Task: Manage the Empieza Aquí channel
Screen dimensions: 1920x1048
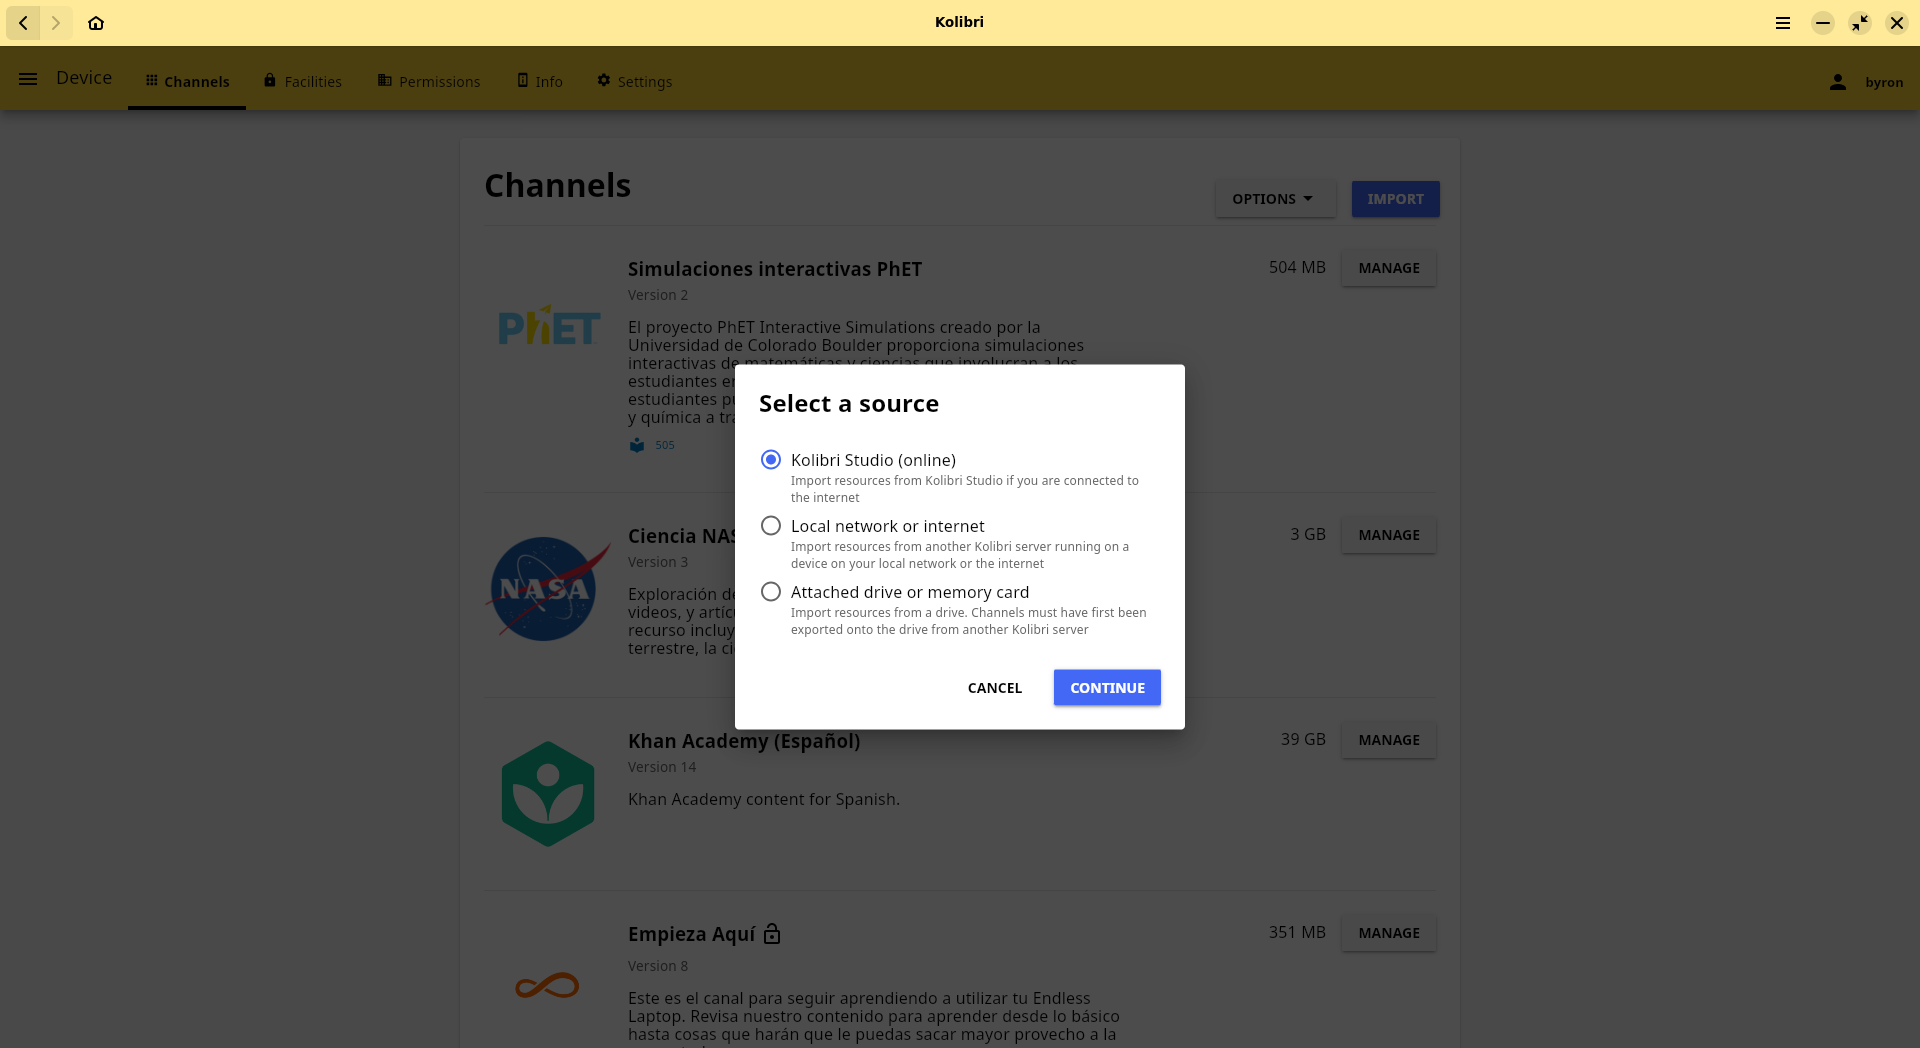Action: (x=1389, y=933)
